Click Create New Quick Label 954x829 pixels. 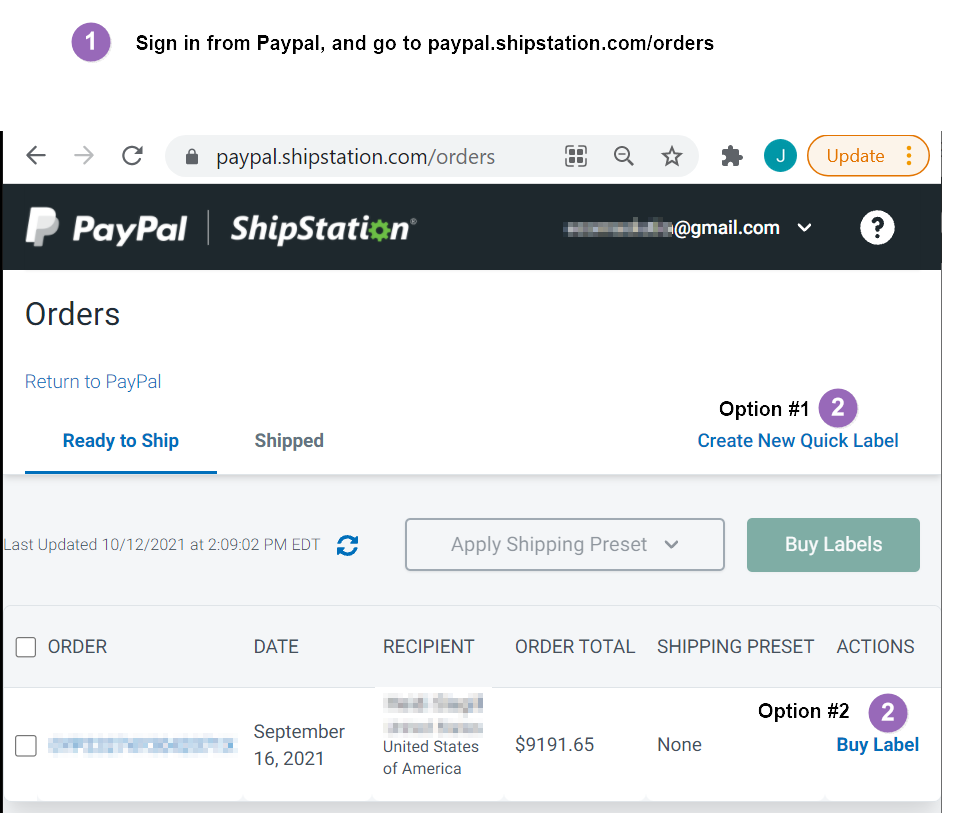pos(798,440)
